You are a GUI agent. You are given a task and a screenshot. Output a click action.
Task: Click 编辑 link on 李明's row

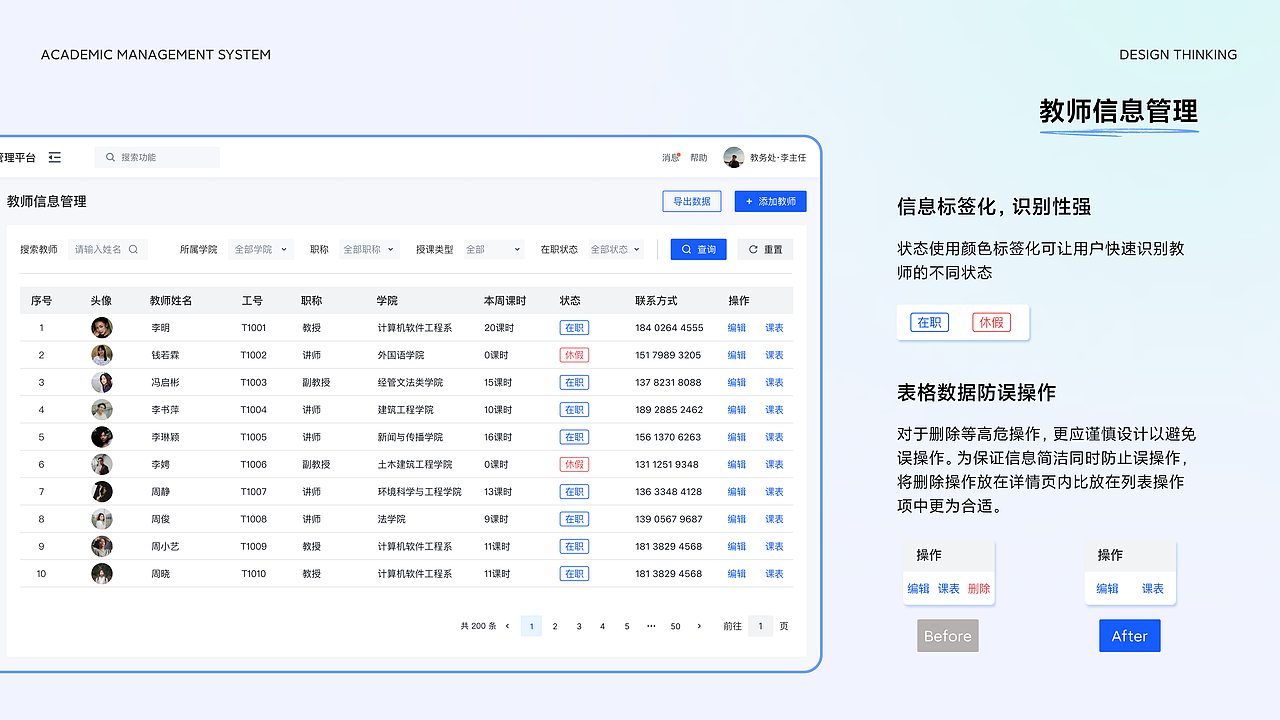pos(737,327)
